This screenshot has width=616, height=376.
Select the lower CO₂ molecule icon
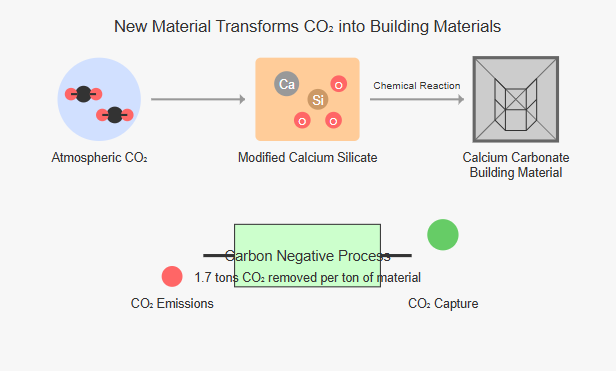(x=115, y=115)
